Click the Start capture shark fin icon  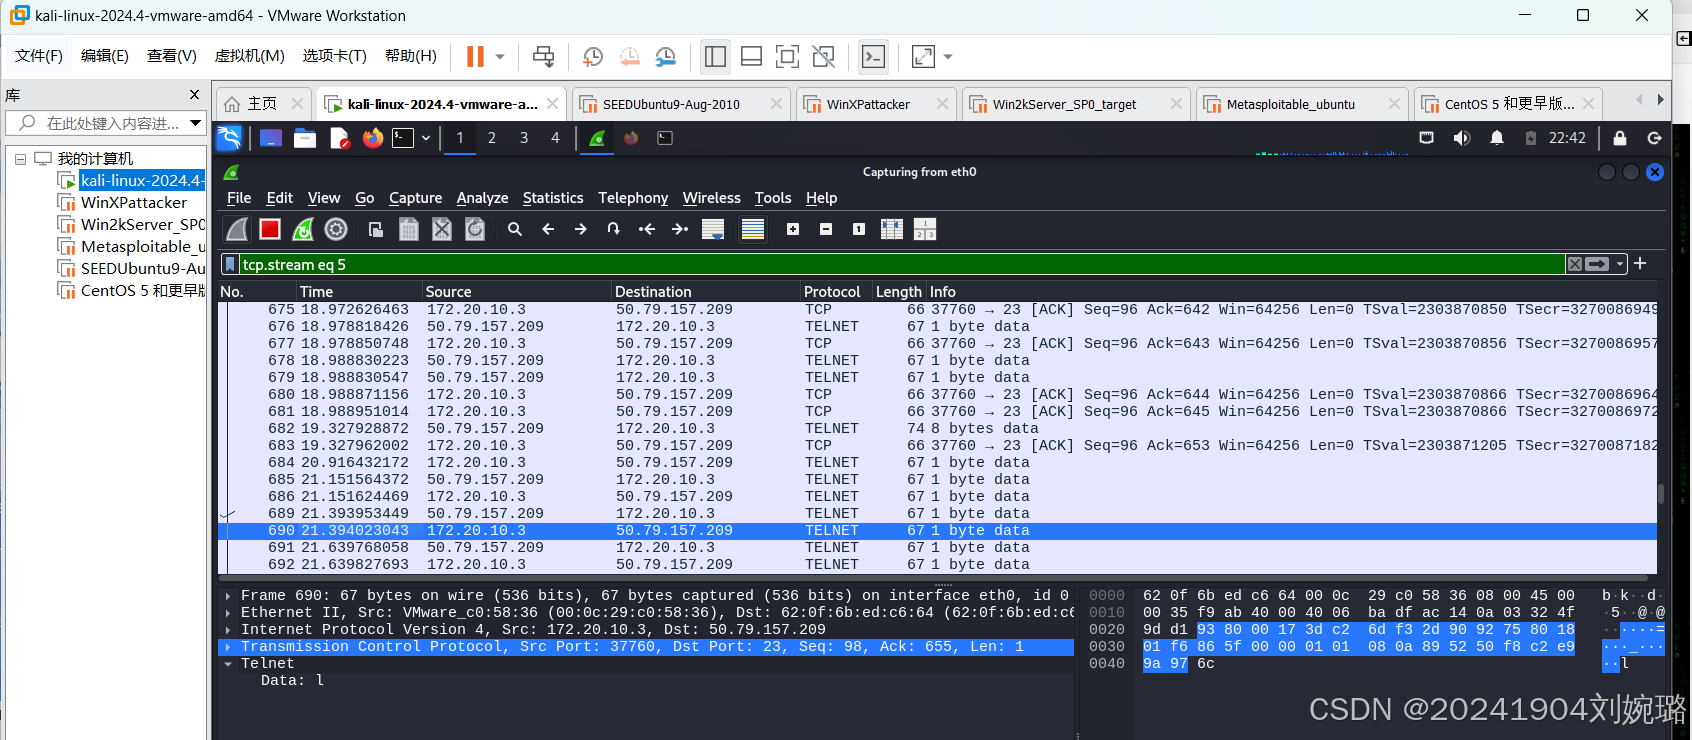tap(237, 229)
